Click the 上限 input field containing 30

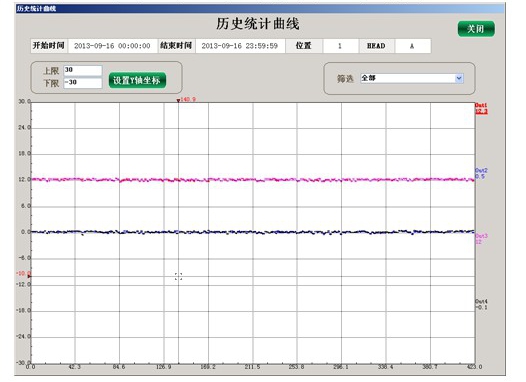(83, 70)
